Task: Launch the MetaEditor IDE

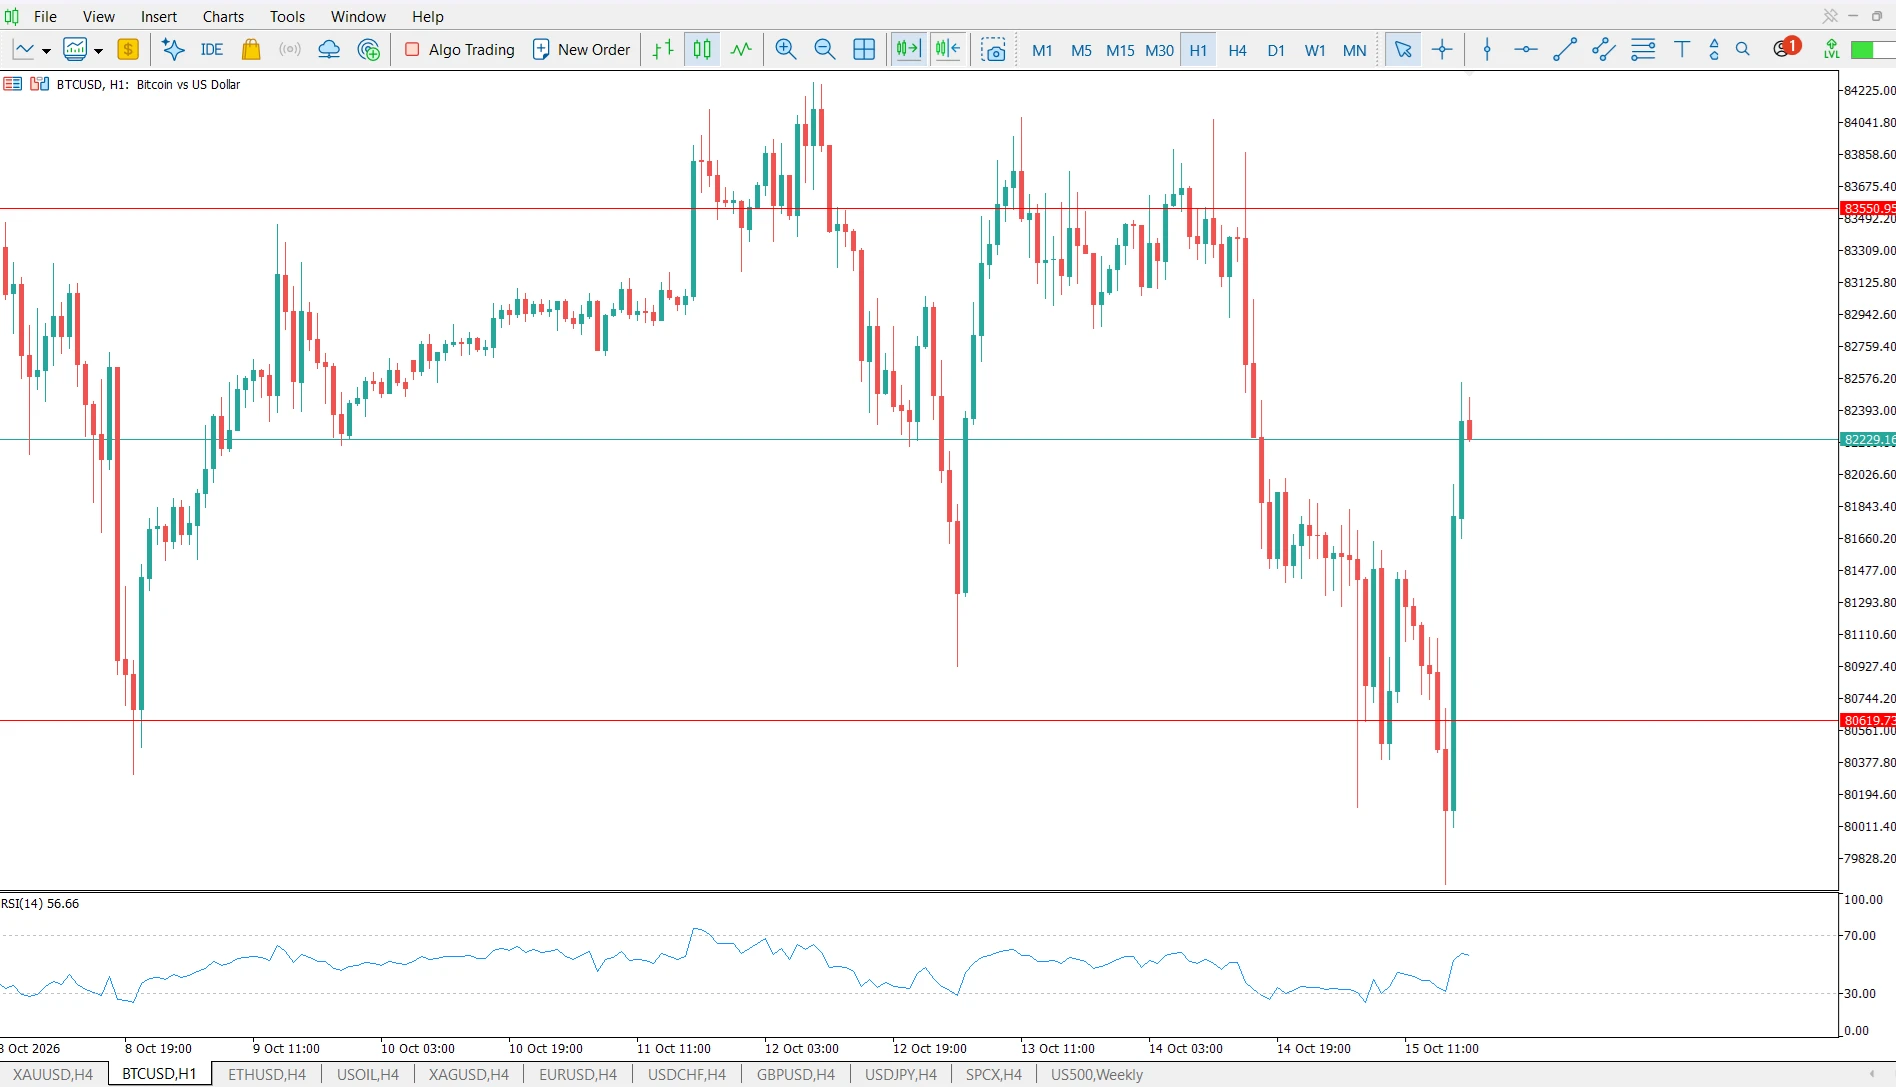Action: tap(211, 49)
